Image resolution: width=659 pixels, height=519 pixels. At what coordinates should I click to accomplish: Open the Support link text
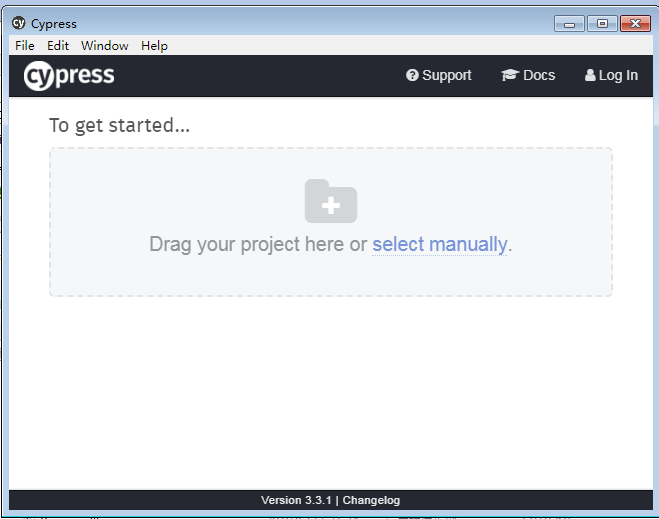(x=446, y=75)
